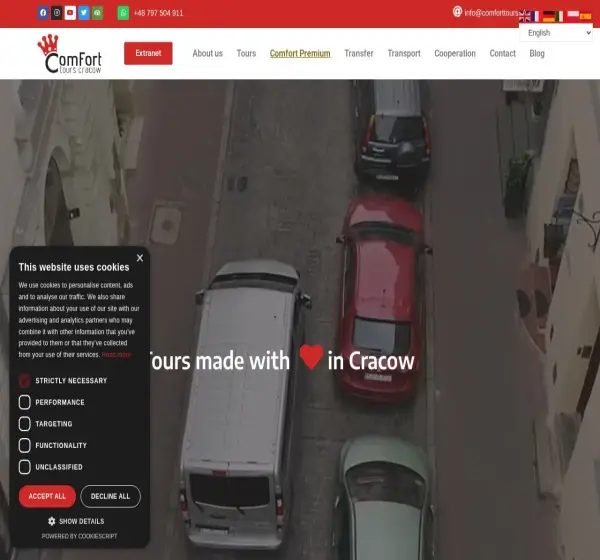This screenshot has height=560, width=600.
Task: Click 'This website uses cookies' heading
Action: pos(74,267)
